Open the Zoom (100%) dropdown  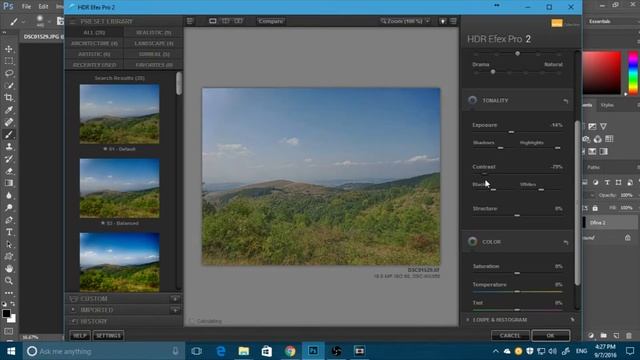click(x=405, y=21)
